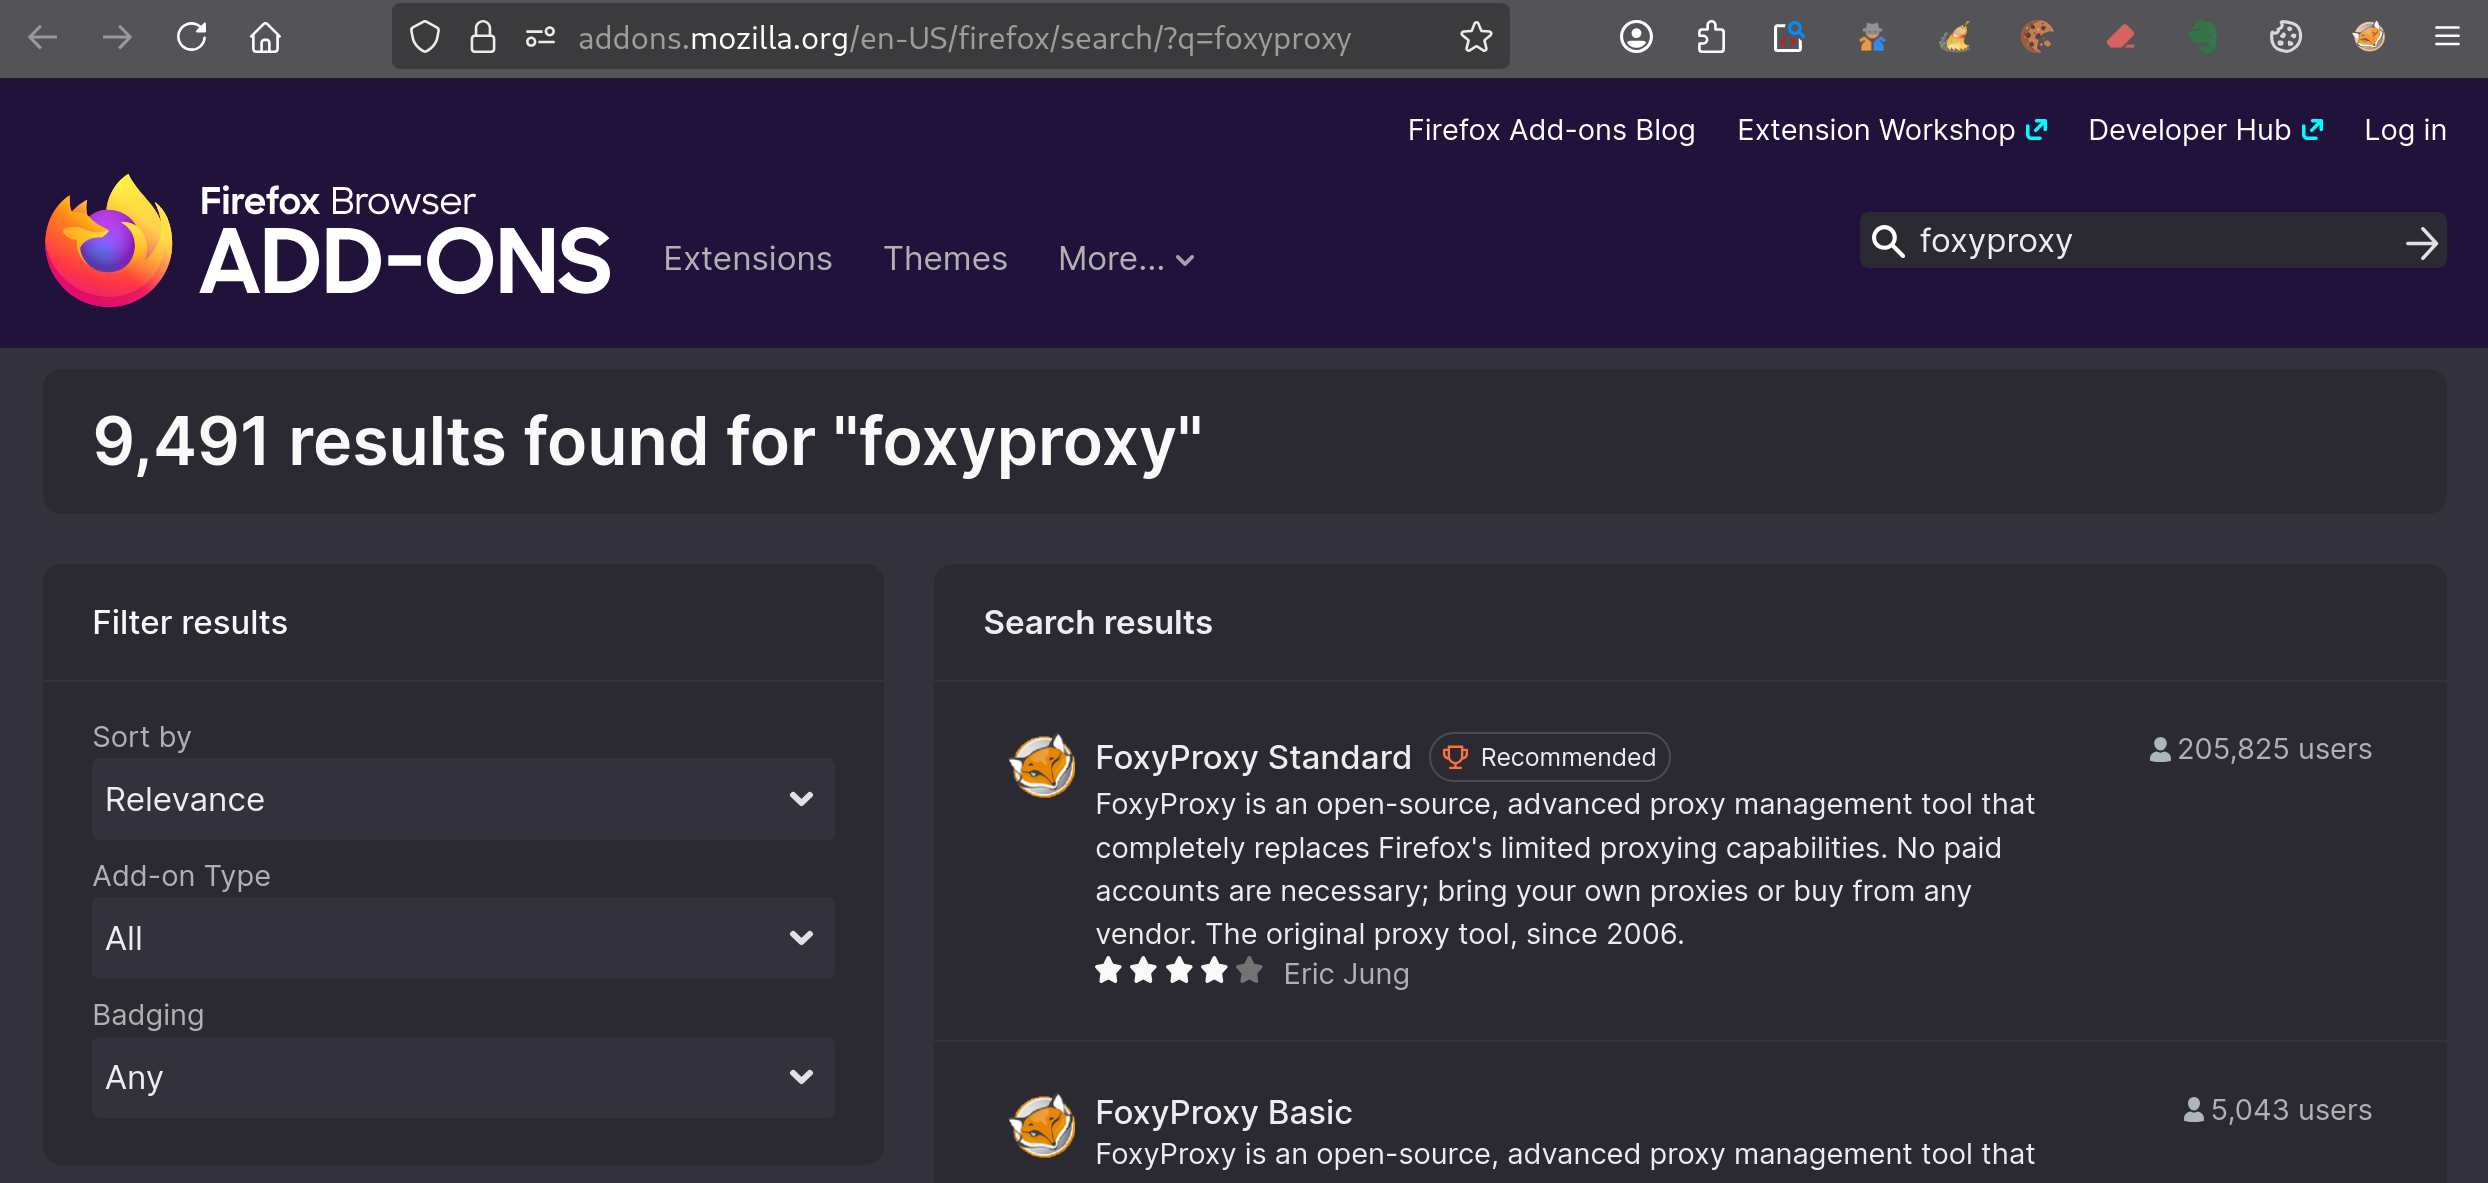Click the FoxyProxy Standard description text
Viewport: 2488px width, 1183px height.
[1565, 868]
